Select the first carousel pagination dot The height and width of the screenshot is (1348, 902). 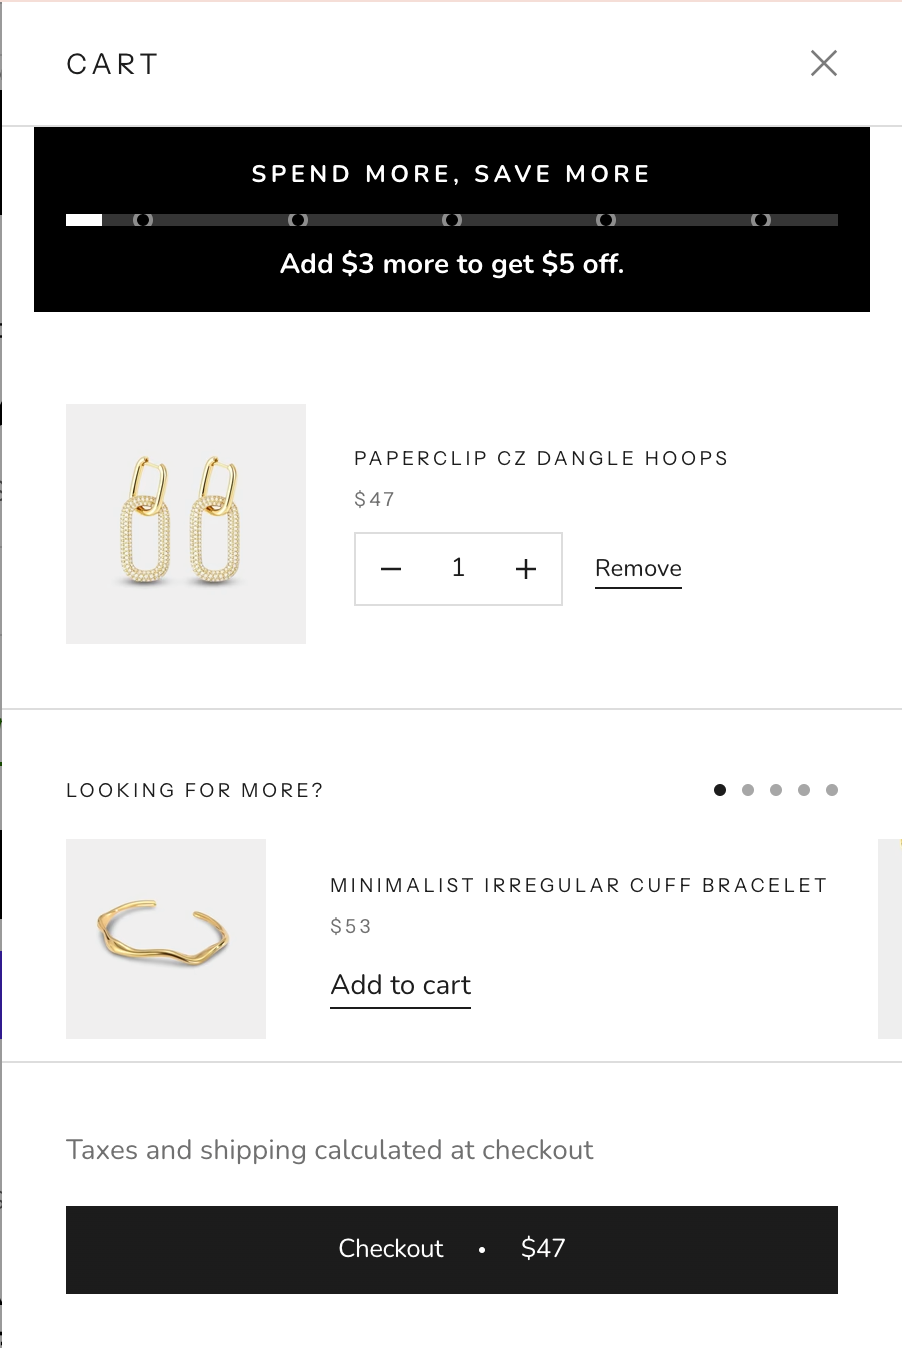tap(720, 790)
